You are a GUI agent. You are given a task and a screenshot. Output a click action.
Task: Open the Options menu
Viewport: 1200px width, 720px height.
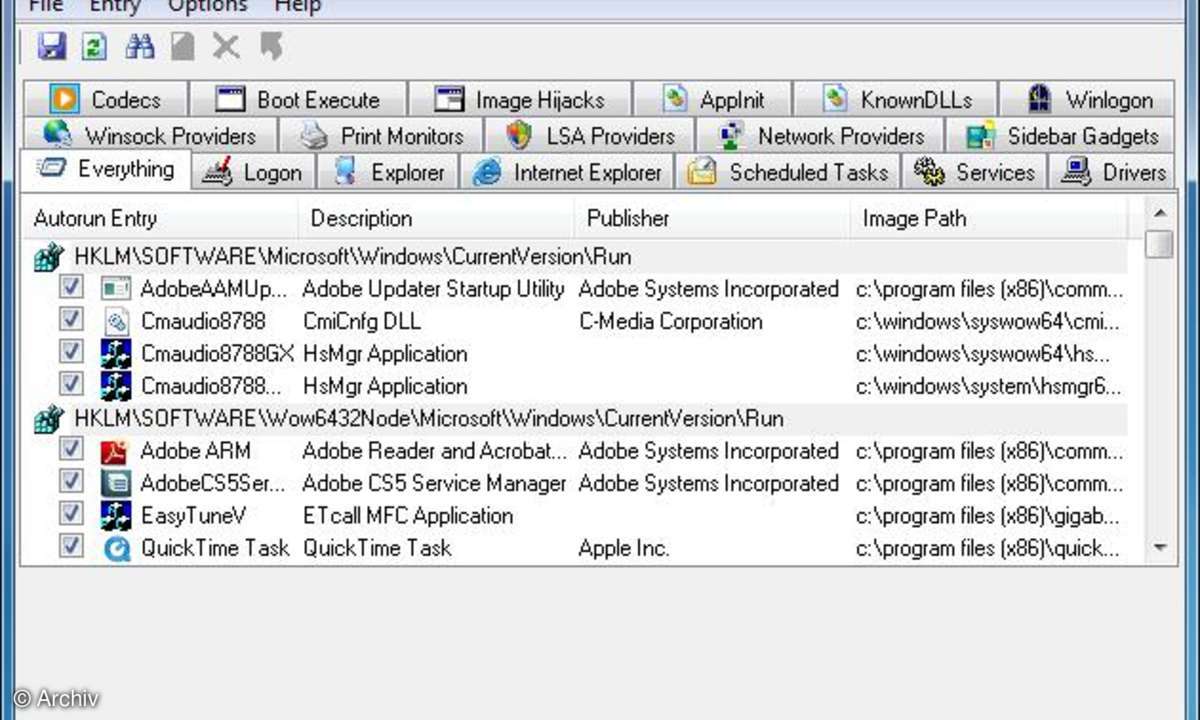[207, 6]
